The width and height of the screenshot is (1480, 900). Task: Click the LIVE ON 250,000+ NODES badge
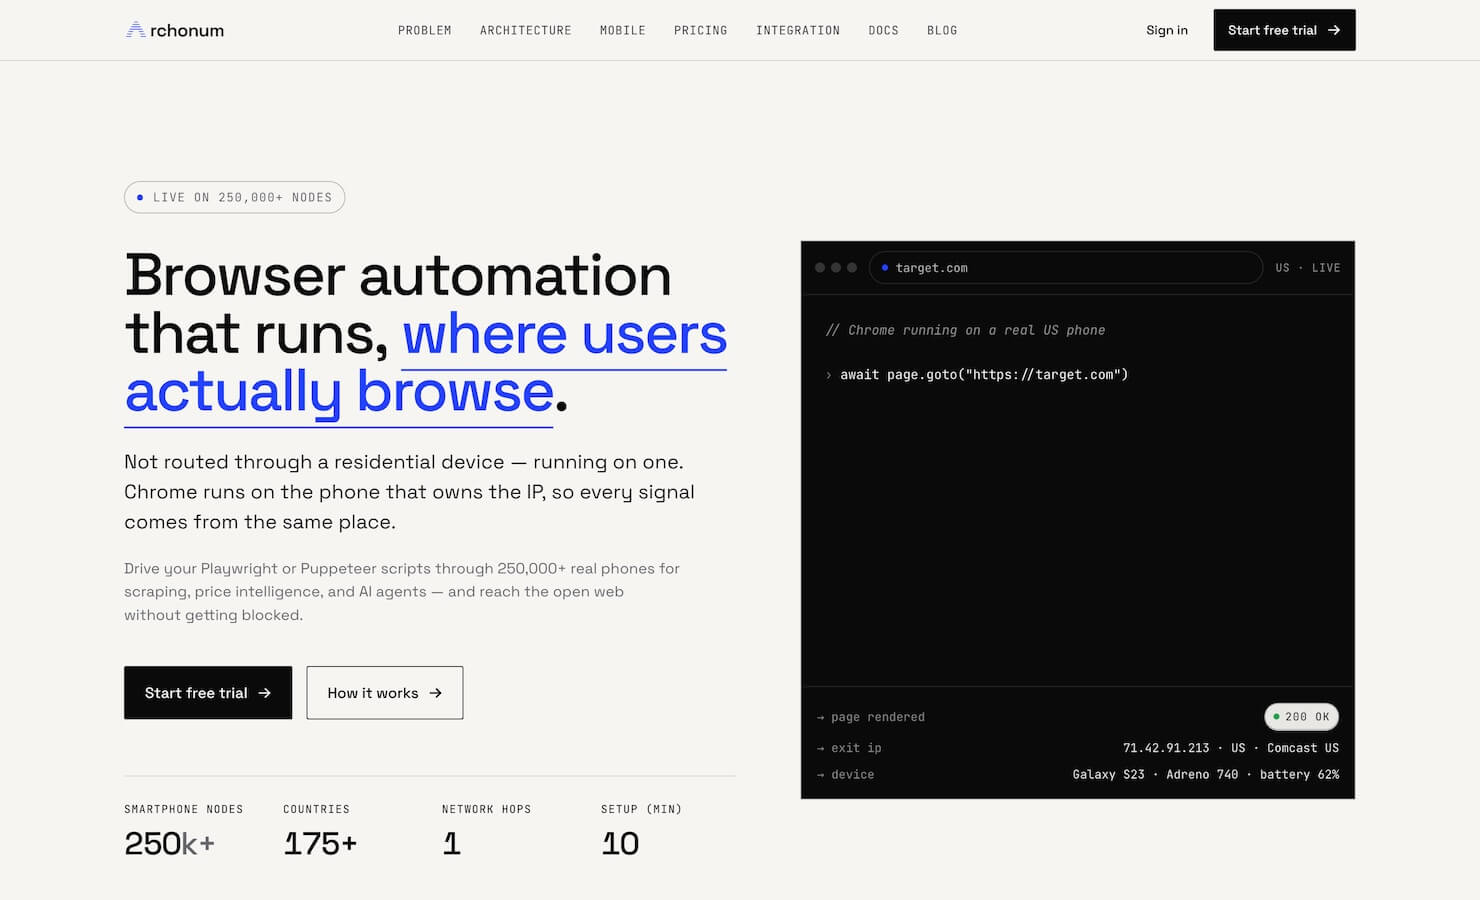(235, 197)
